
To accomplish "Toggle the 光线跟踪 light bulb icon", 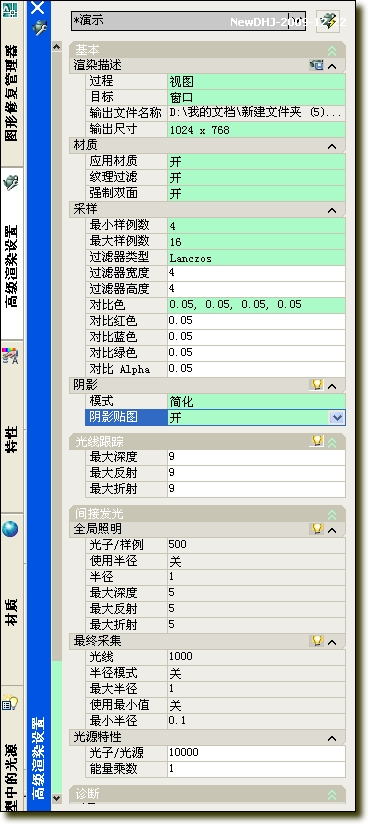I will click(x=317, y=440).
